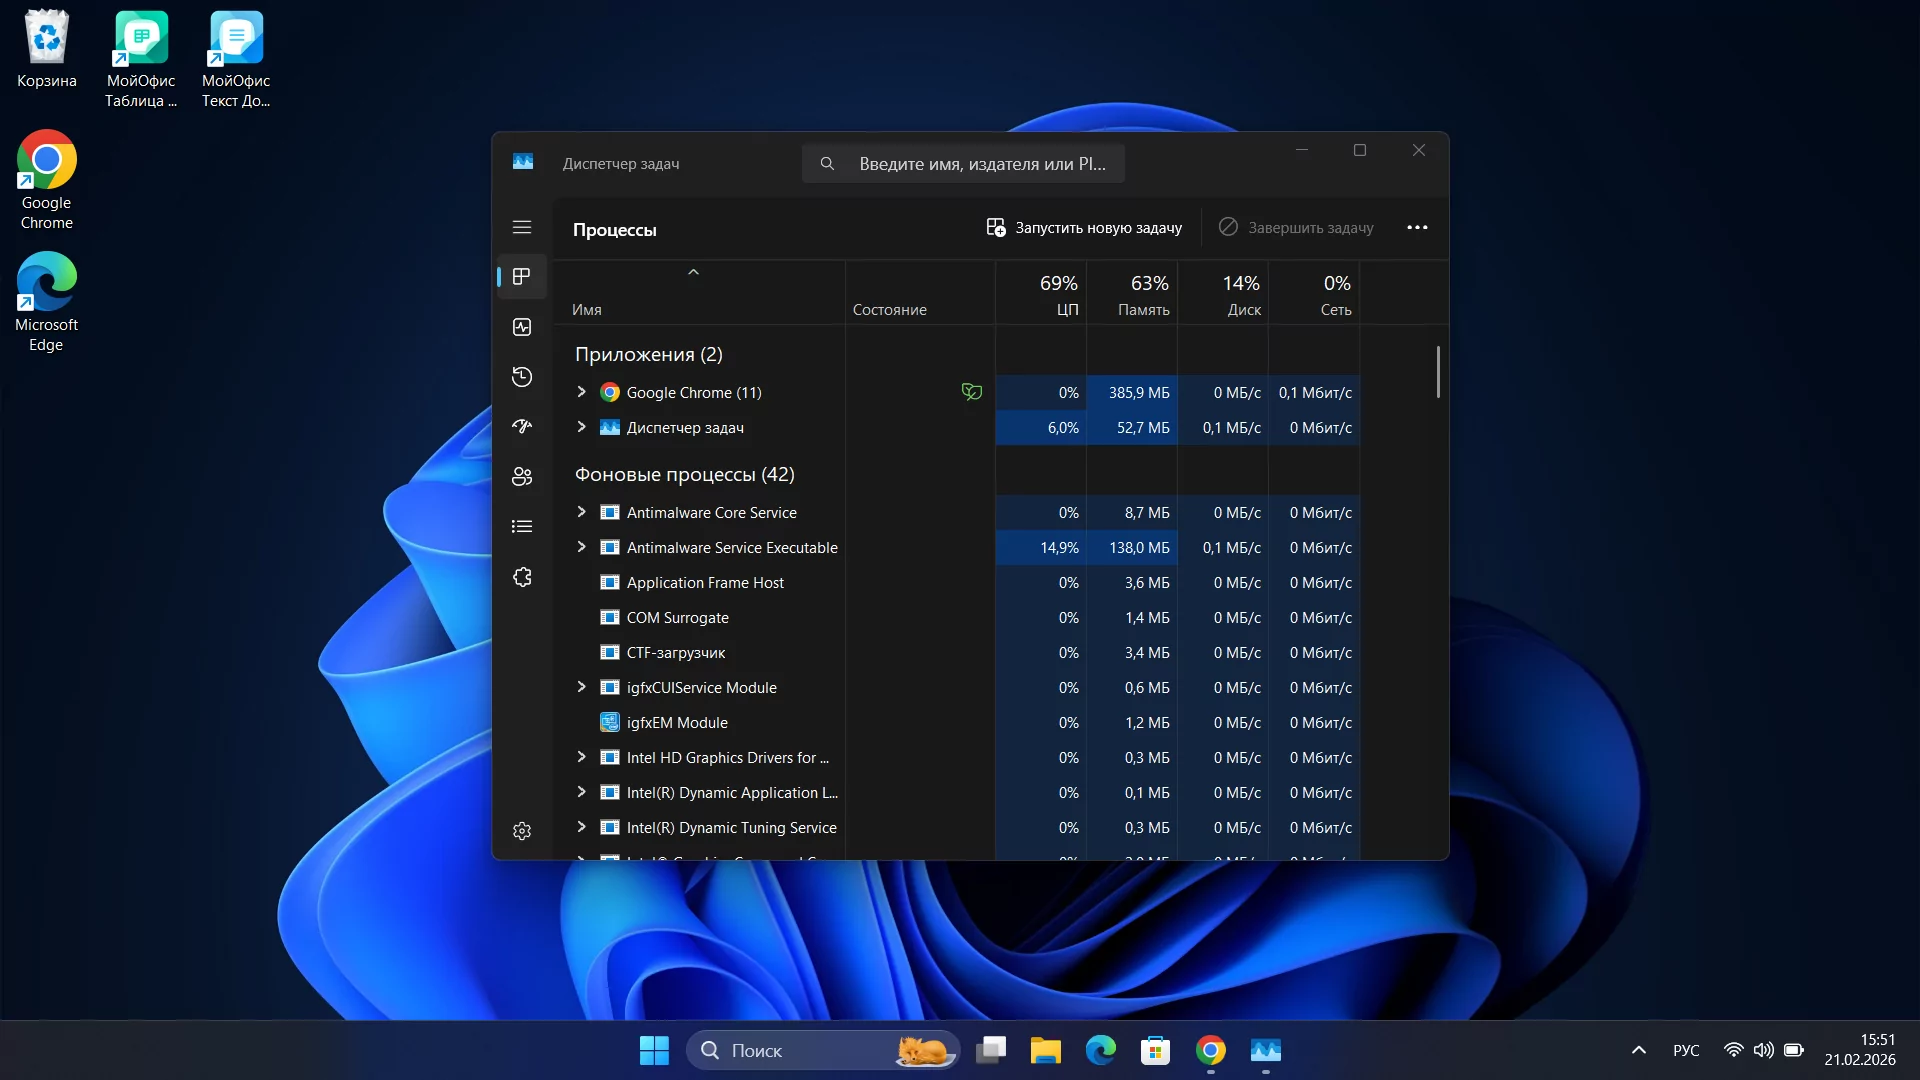Screen dimensions: 1920x1080
Task: Open the Services page icon
Action: [522, 577]
